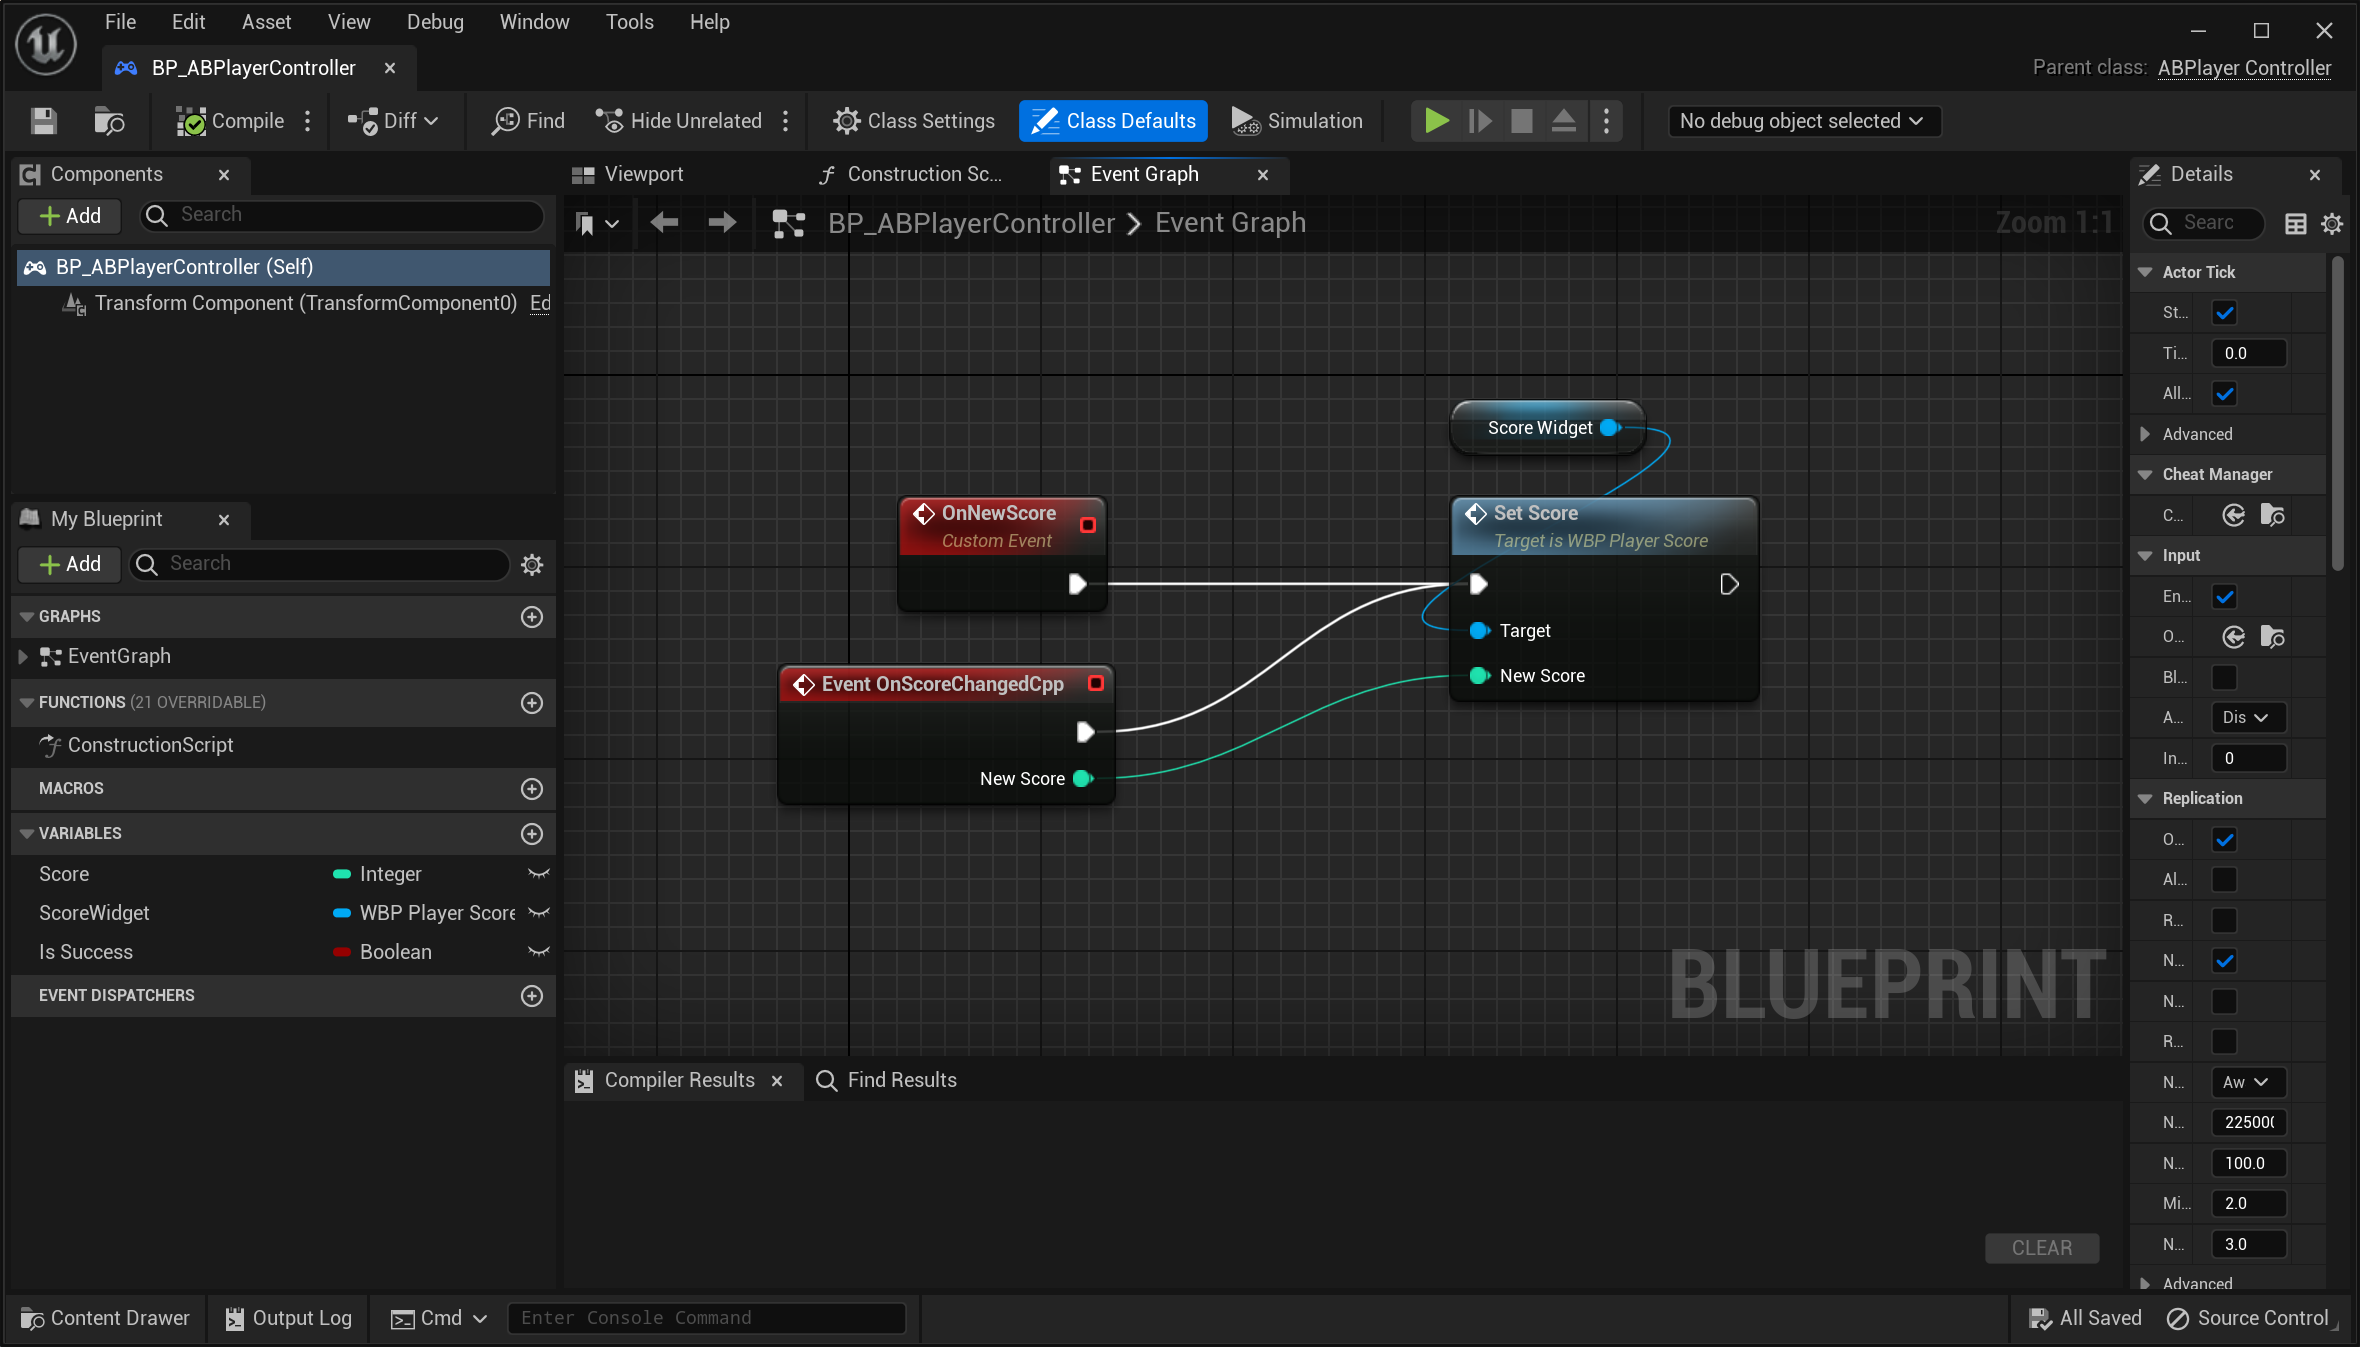The height and width of the screenshot is (1347, 2360).
Task: Open Source Control status menu
Action: coord(2248,1318)
